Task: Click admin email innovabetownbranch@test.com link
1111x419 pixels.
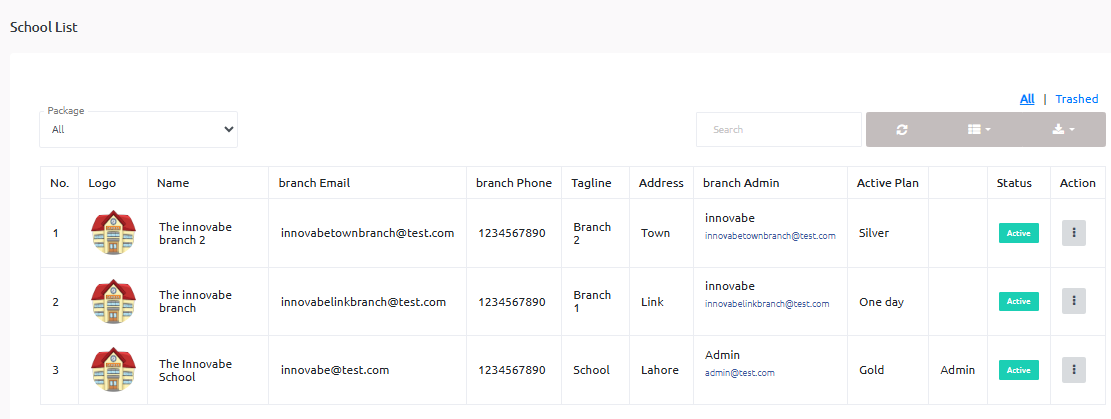Action: click(x=769, y=237)
